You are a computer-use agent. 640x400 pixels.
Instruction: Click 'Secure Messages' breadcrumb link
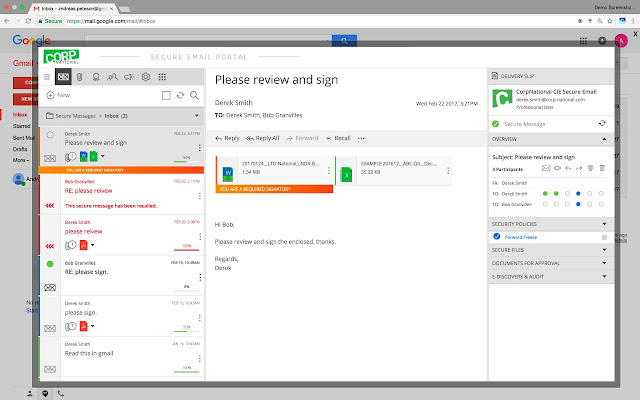click(x=75, y=116)
